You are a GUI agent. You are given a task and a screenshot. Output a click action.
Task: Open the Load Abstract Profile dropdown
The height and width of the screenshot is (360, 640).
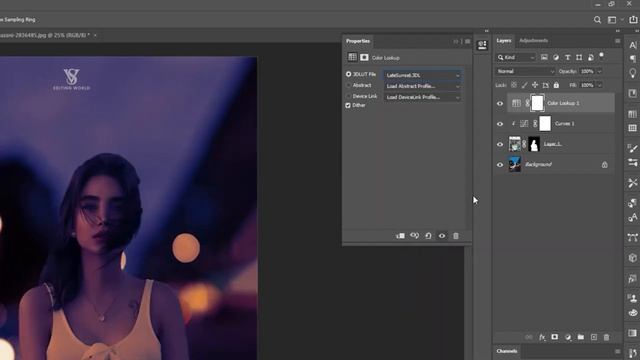point(422,86)
